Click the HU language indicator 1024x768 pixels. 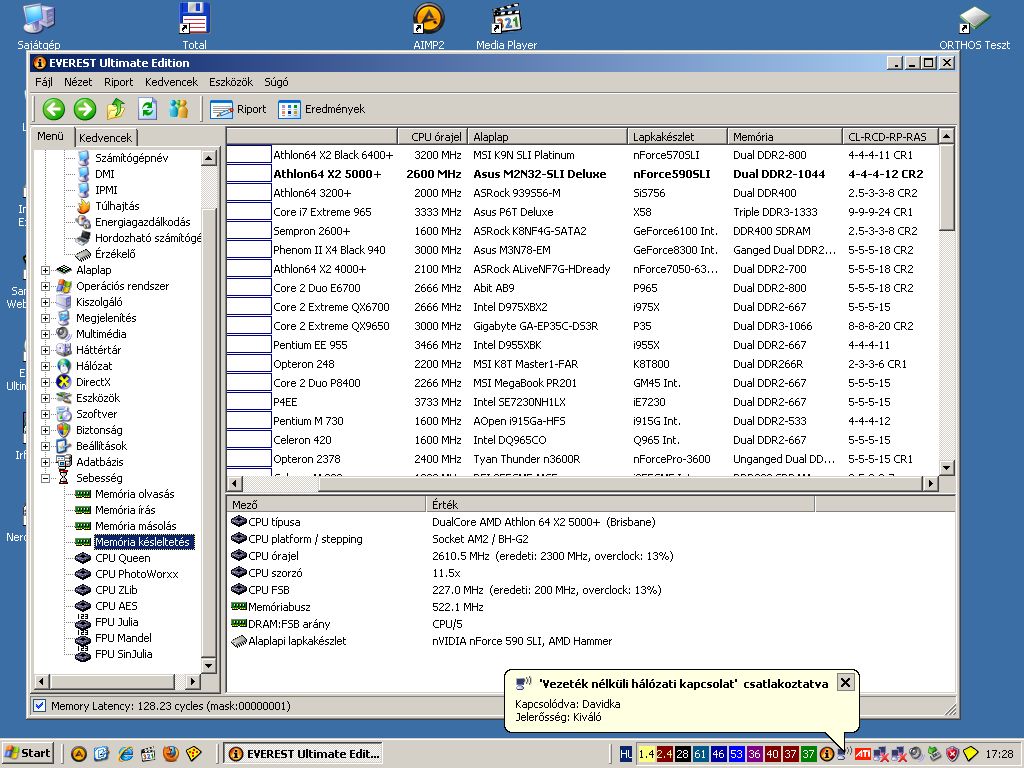625,754
